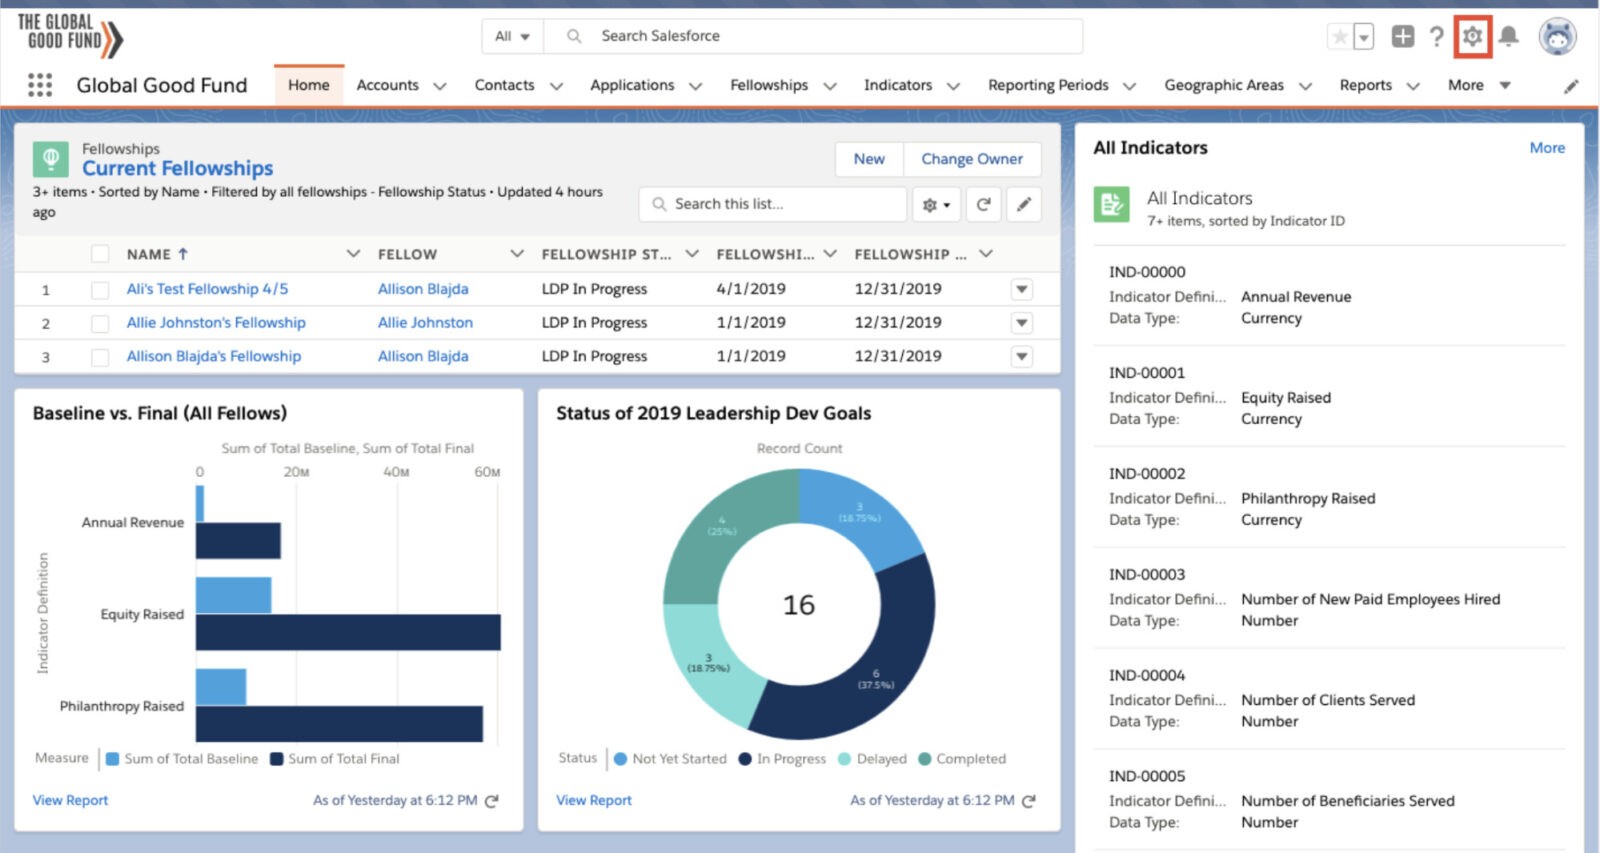This screenshot has height=853, width=1600.
Task: Open Ali's Test Fellowship 4/5 record
Action: pos(207,289)
